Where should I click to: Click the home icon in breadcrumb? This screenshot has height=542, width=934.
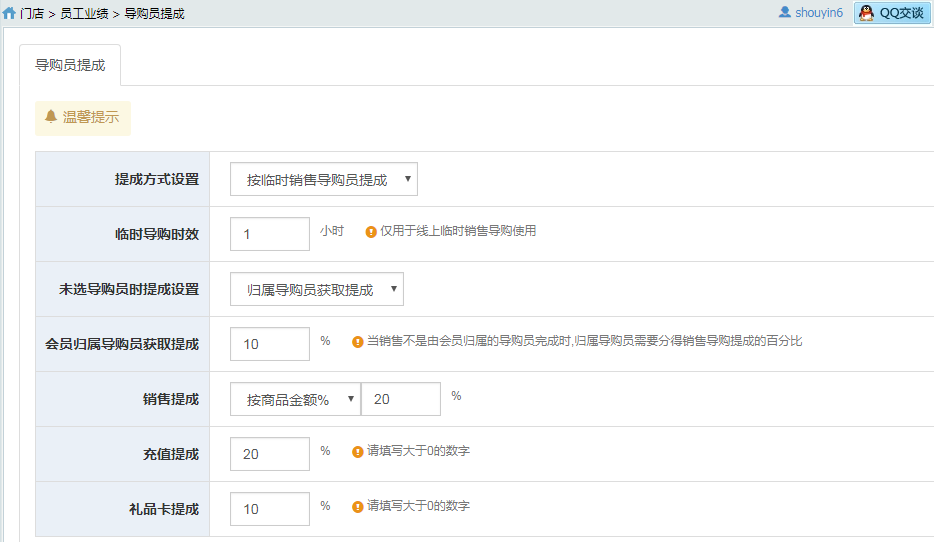[9, 13]
